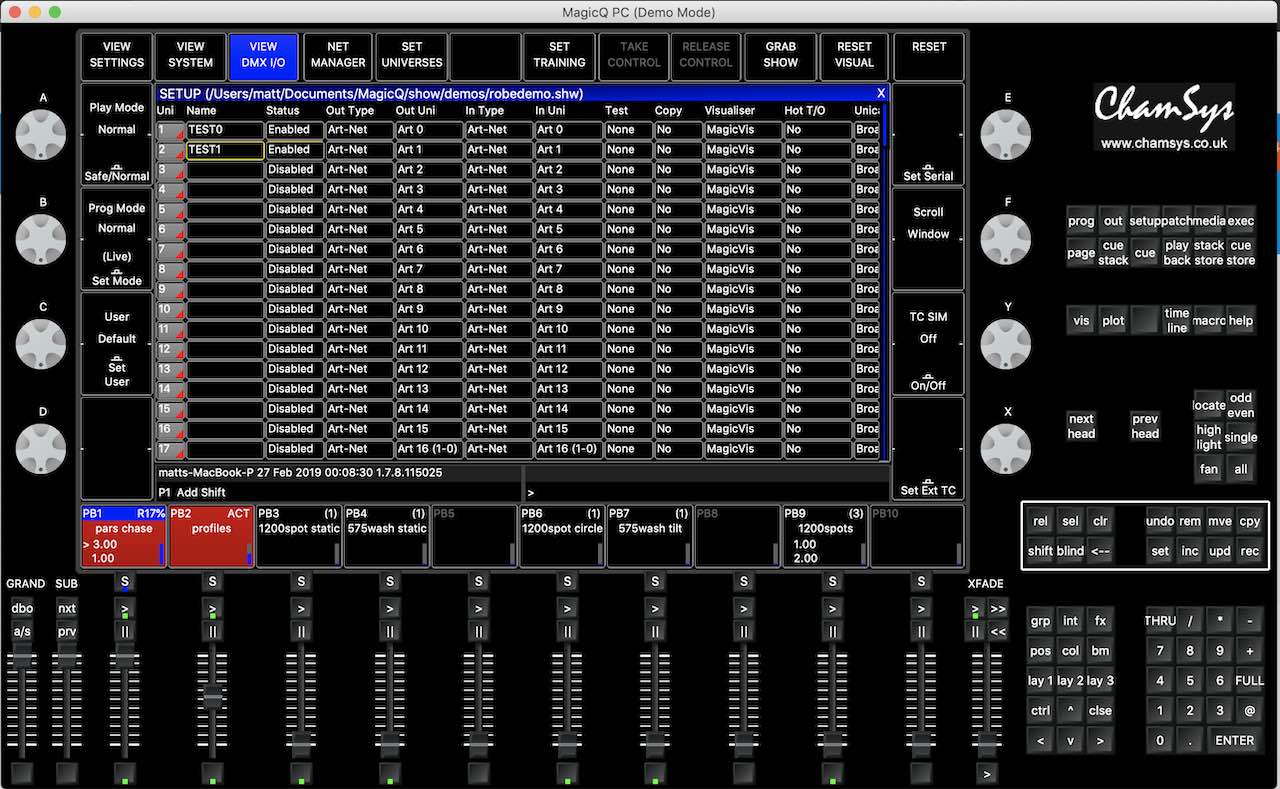
Task: Click the locate key
Action: 1209,405
